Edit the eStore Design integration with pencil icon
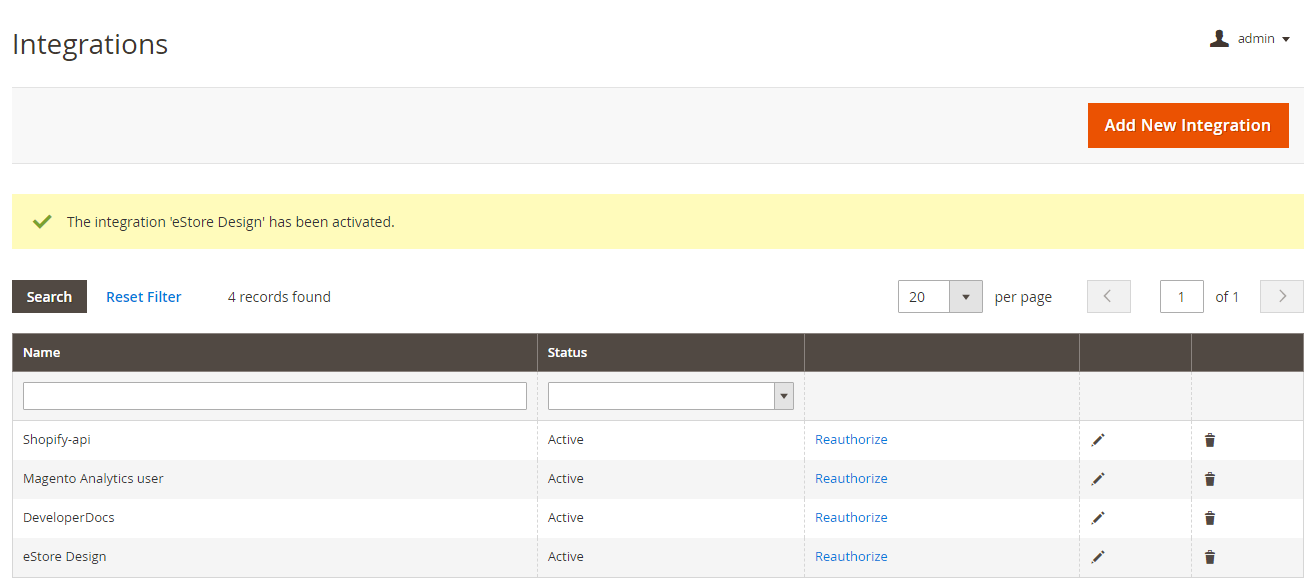The height and width of the screenshot is (582, 1307). click(1098, 557)
